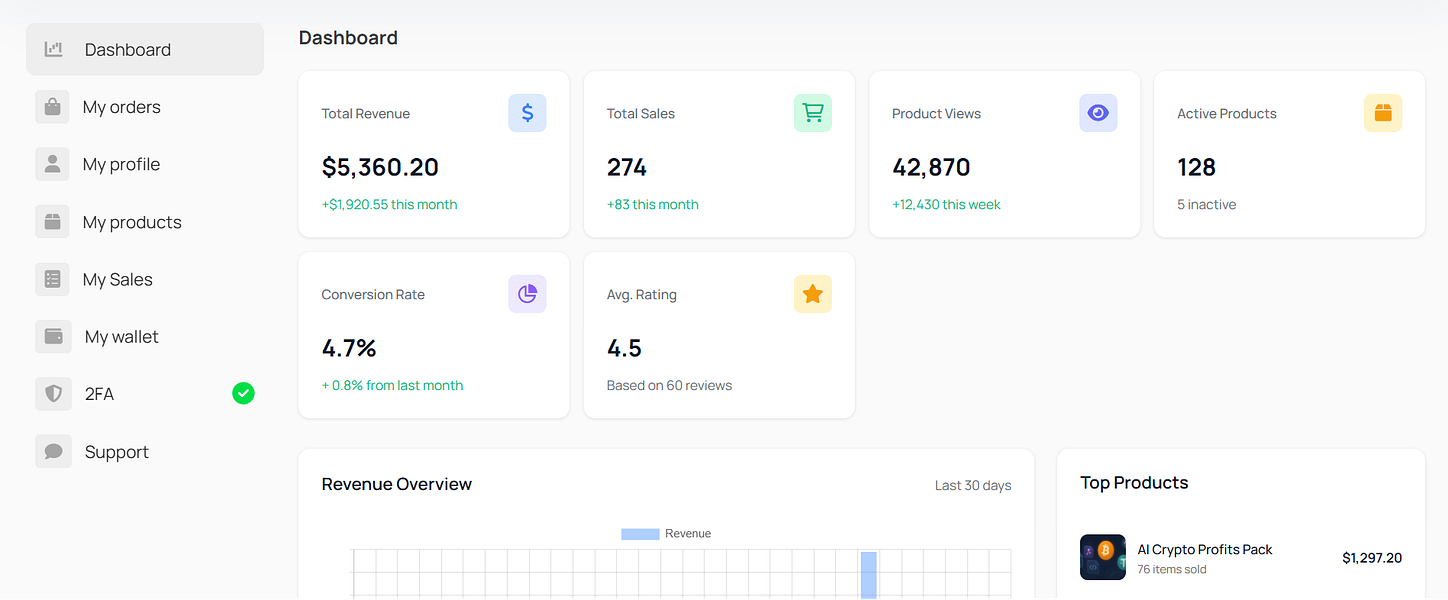Open My profile page
Viewport: 1448px width, 600px height.
pos(145,164)
